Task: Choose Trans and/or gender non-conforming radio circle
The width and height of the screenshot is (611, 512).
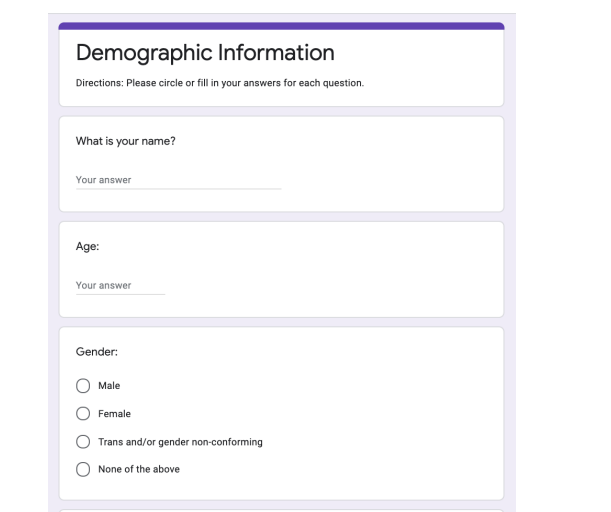Action: pos(83,442)
